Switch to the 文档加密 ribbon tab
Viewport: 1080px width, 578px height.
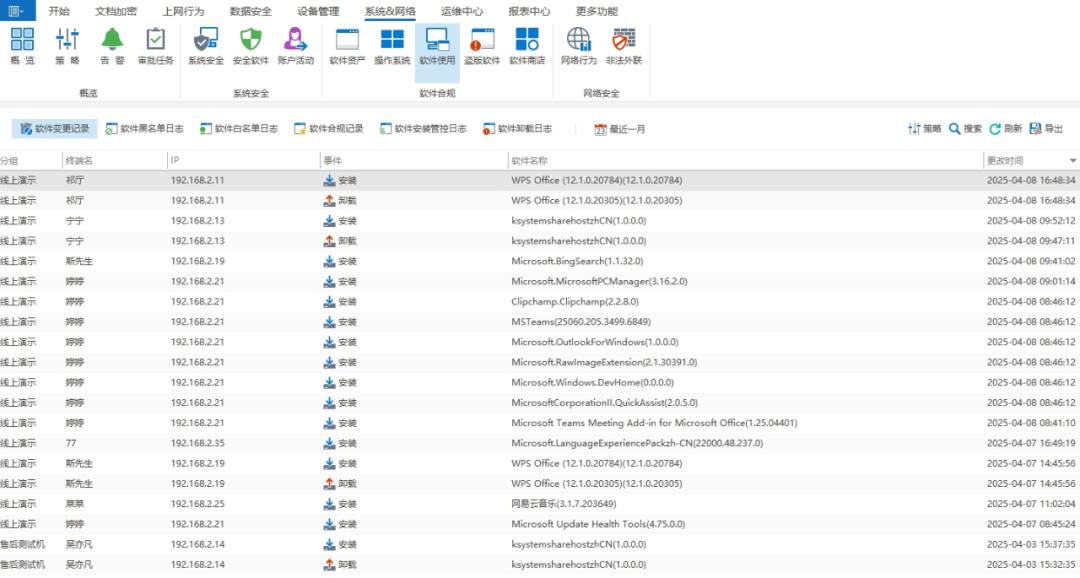point(116,11)
